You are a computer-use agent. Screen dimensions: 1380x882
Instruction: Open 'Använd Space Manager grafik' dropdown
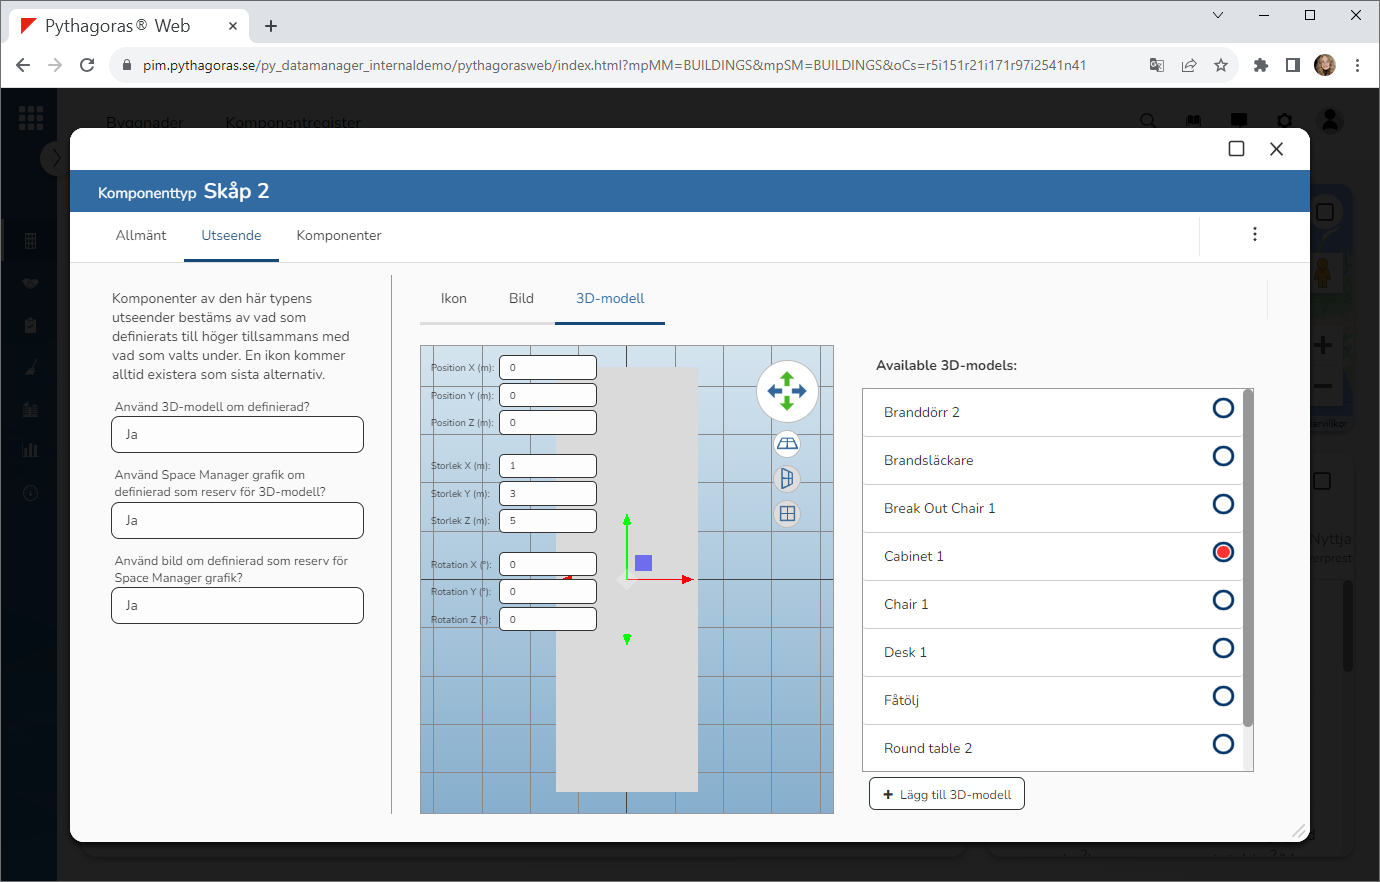tap(237, 521)
